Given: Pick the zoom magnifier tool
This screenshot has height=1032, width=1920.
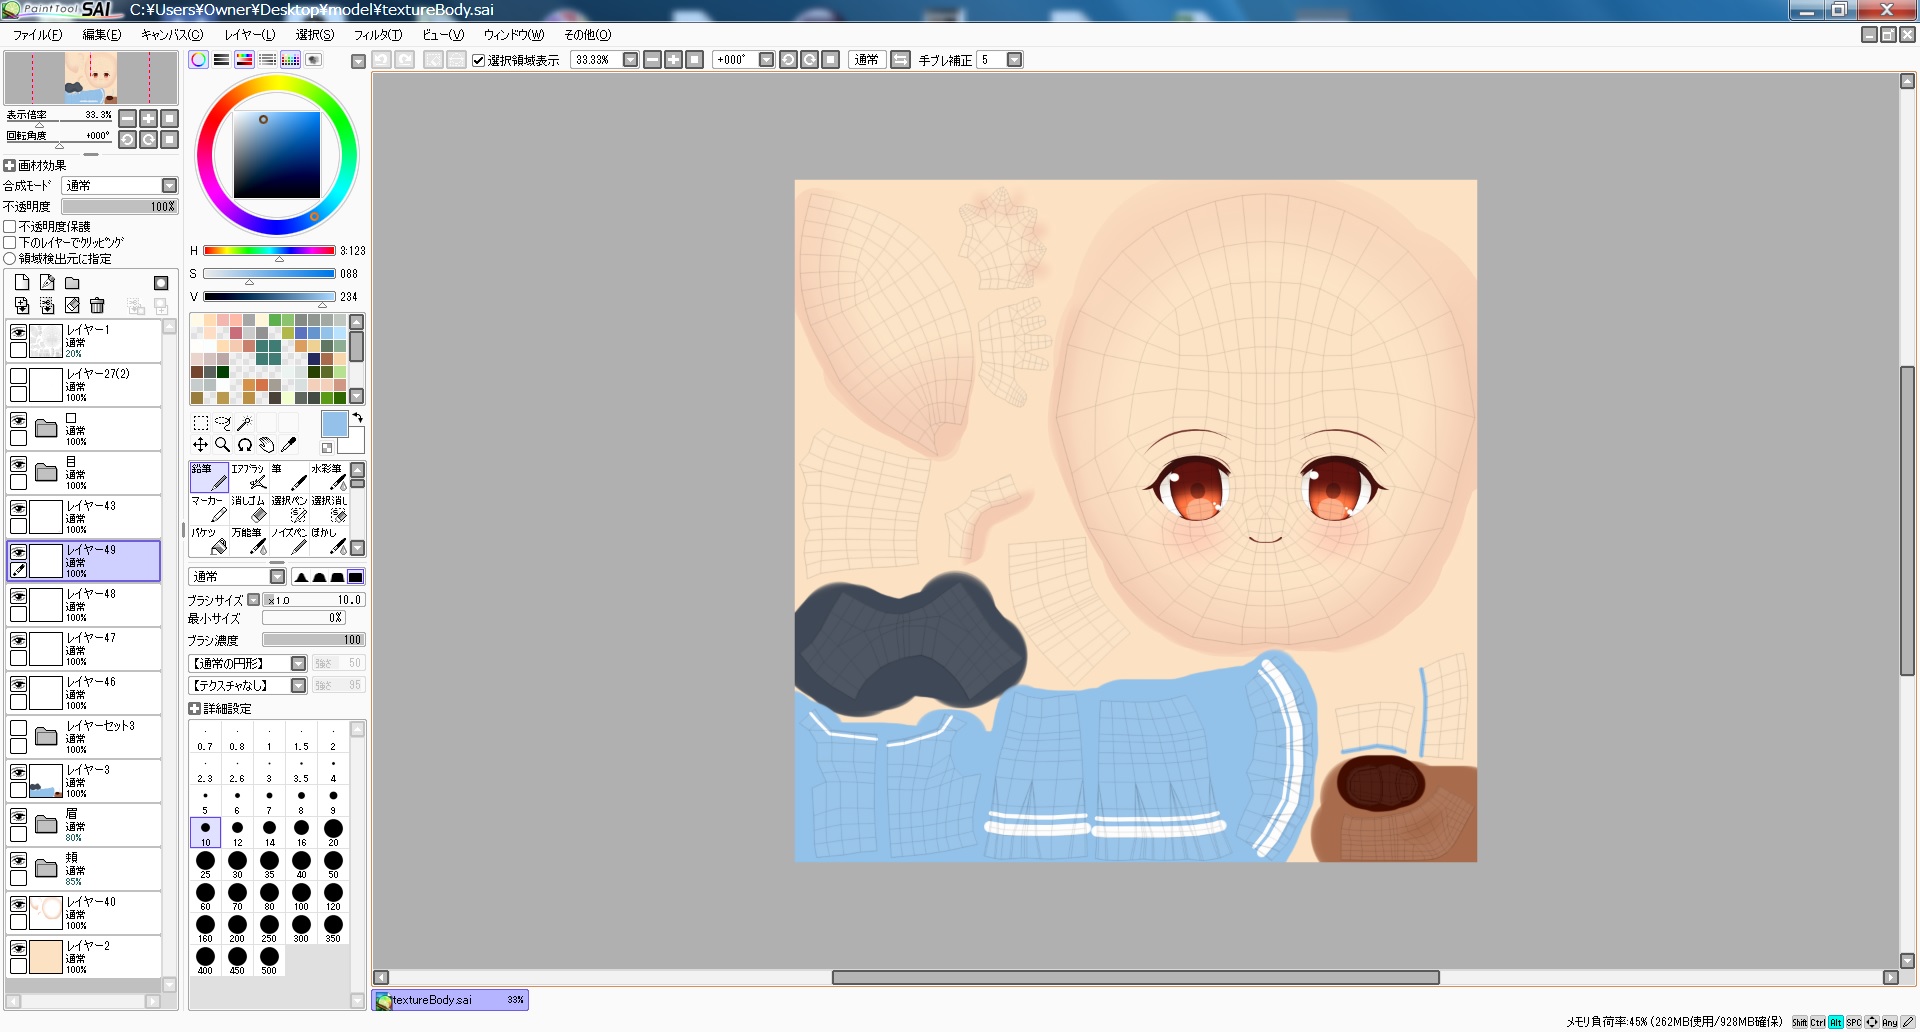Looking at the screenshot, I should (223, 445).
